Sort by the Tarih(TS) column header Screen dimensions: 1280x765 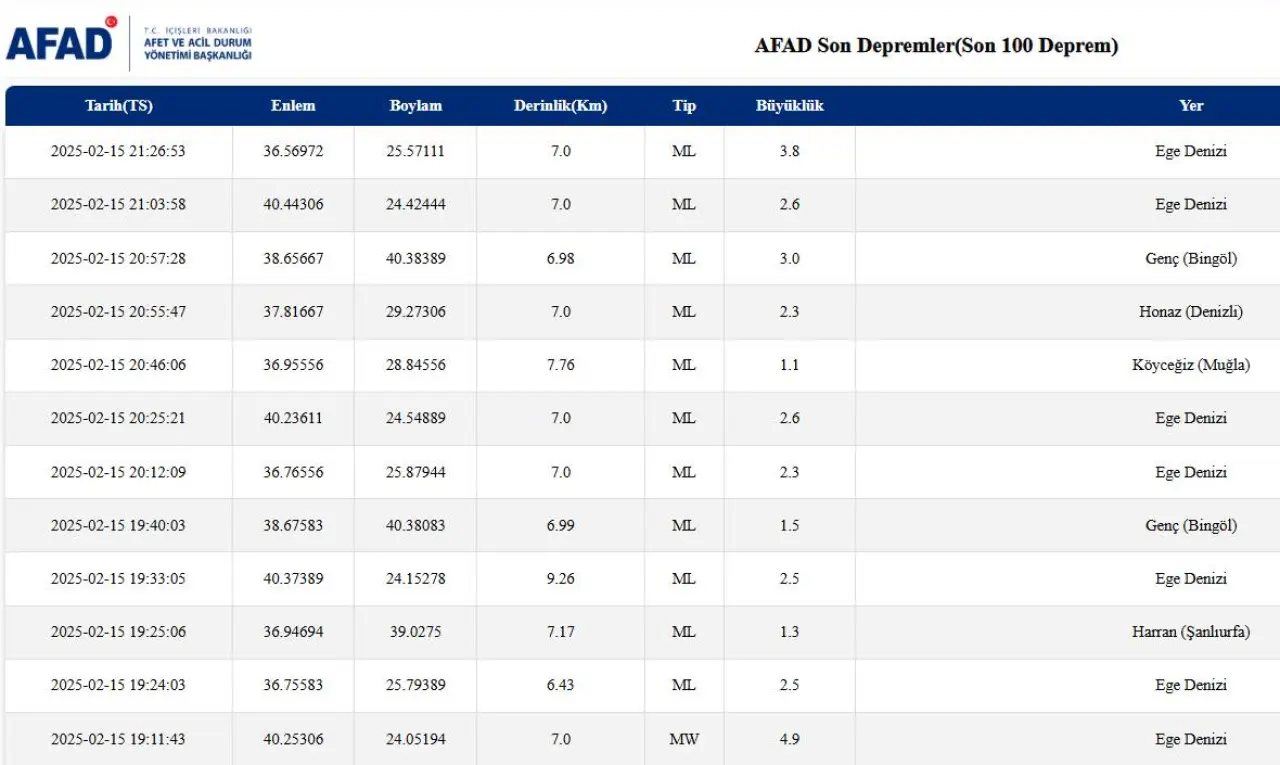point(119,106)
